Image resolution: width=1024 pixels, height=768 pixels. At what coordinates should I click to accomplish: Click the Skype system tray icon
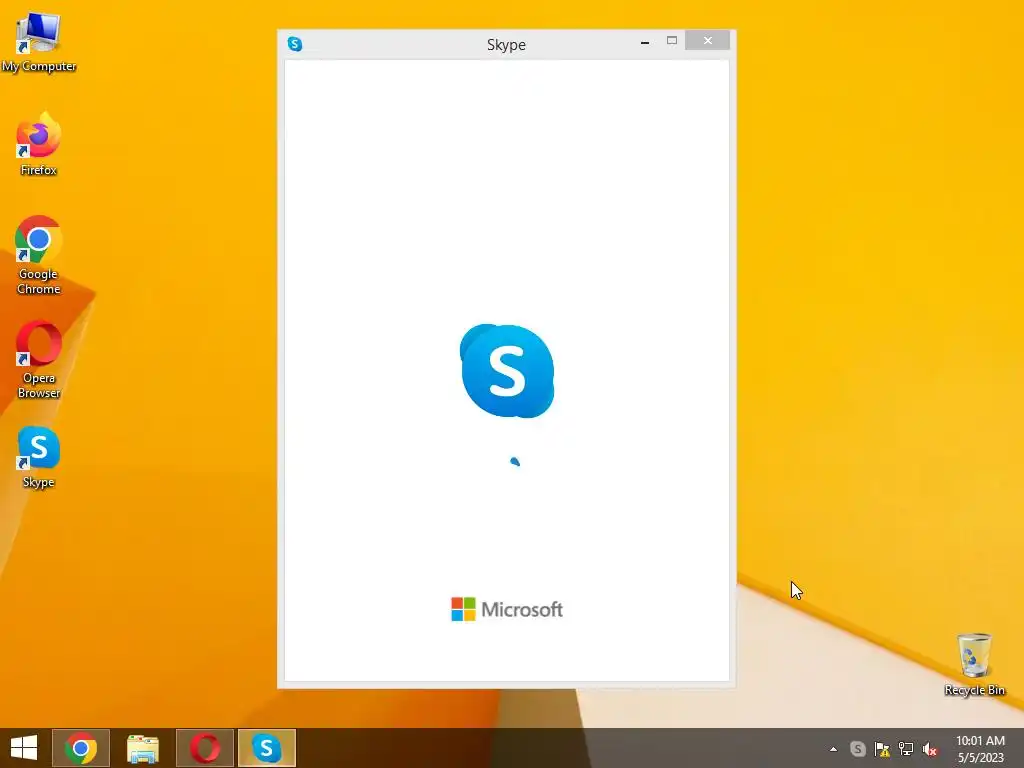pos(857,749)
